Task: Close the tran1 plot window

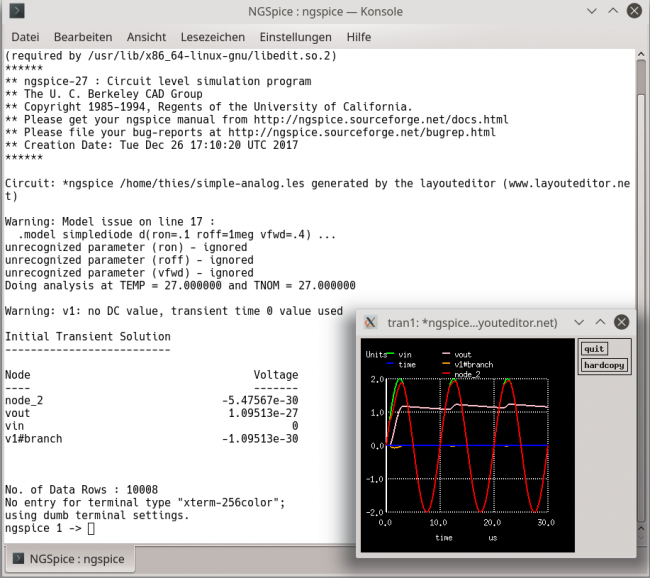Action: click(621, 322)
